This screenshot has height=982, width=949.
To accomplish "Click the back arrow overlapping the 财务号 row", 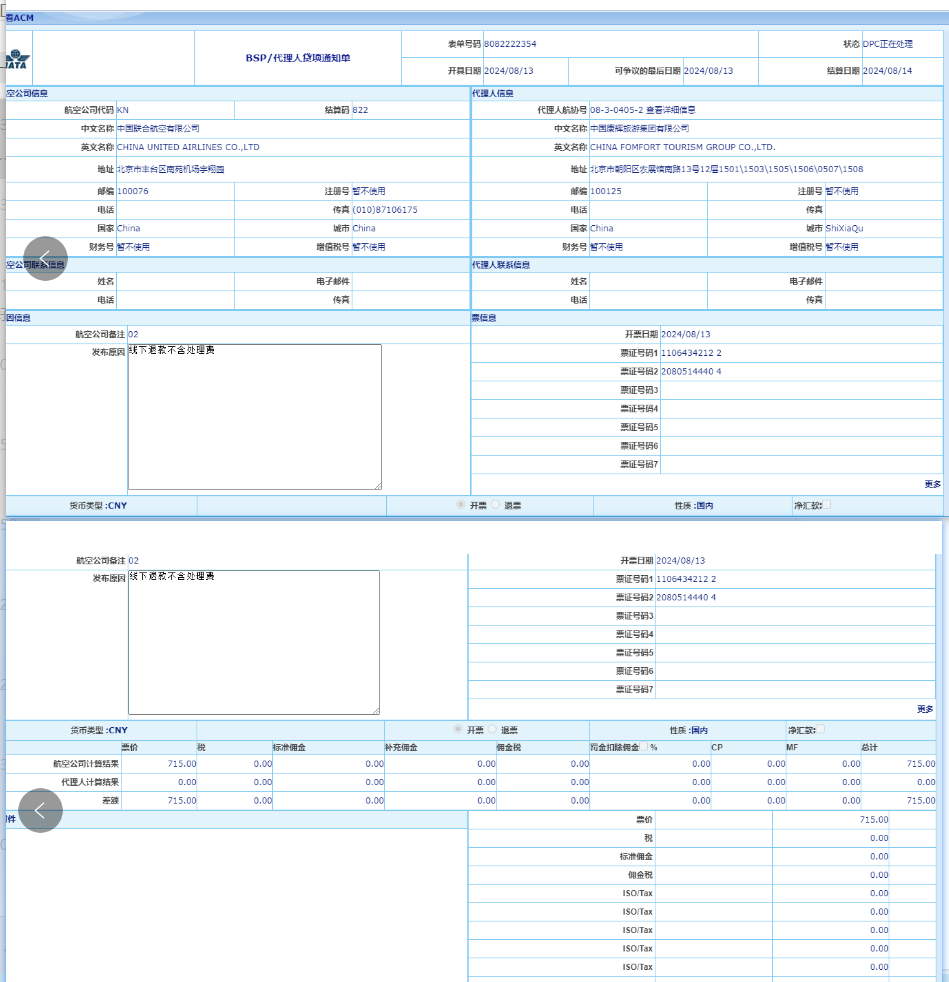I will pos(46,258).
